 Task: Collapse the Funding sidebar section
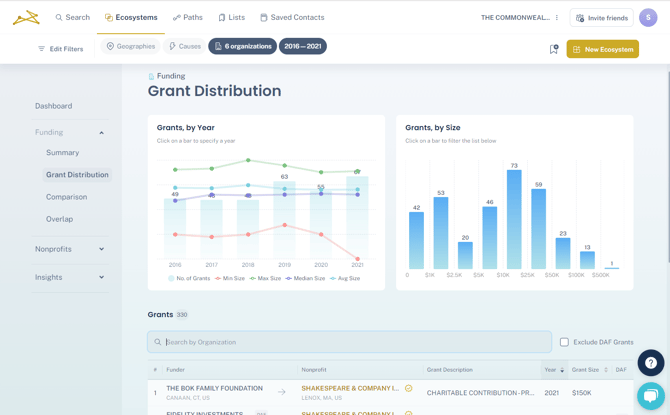pos(101,132)
